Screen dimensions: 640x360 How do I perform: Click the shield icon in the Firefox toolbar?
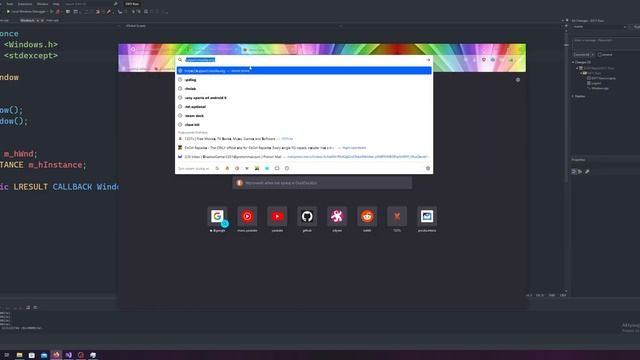pyautogui.click(x=484, y=60)
